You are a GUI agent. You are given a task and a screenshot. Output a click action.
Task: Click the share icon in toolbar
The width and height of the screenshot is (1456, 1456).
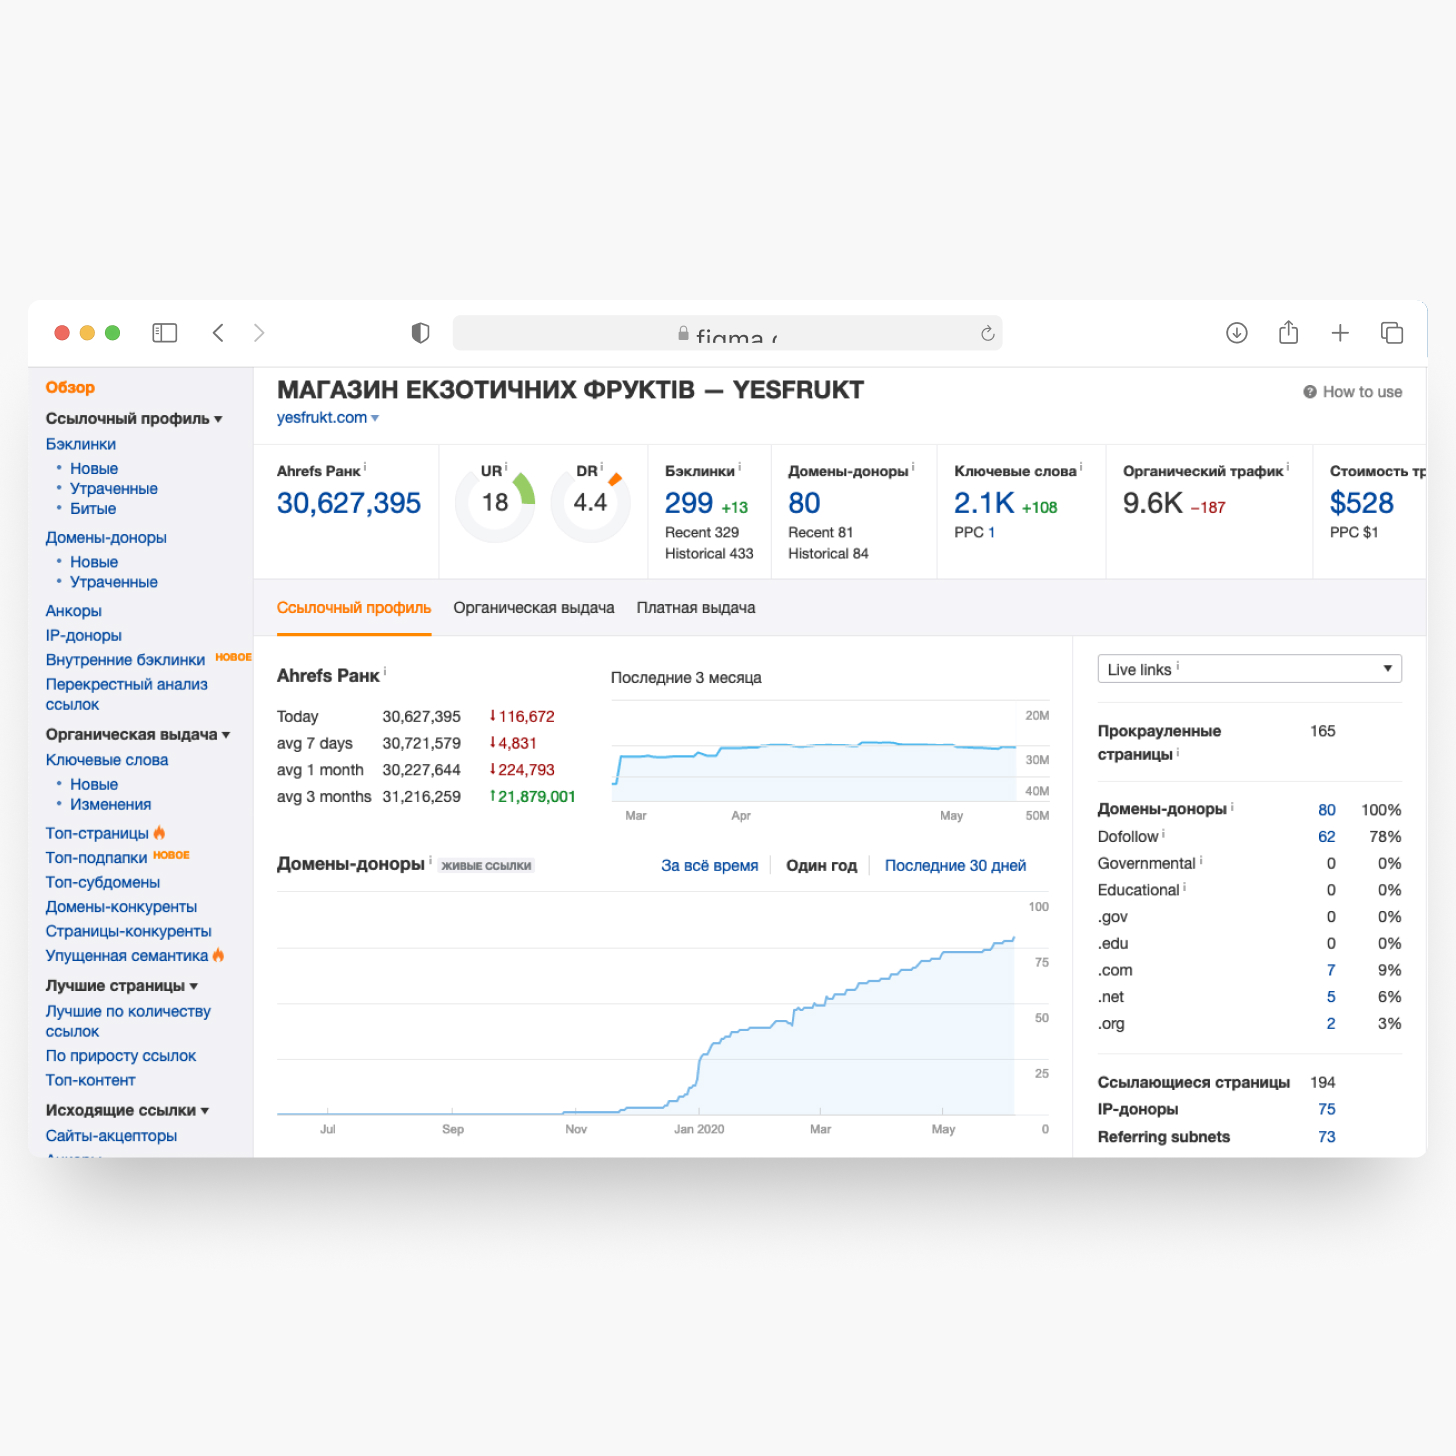click(1288, 333)
